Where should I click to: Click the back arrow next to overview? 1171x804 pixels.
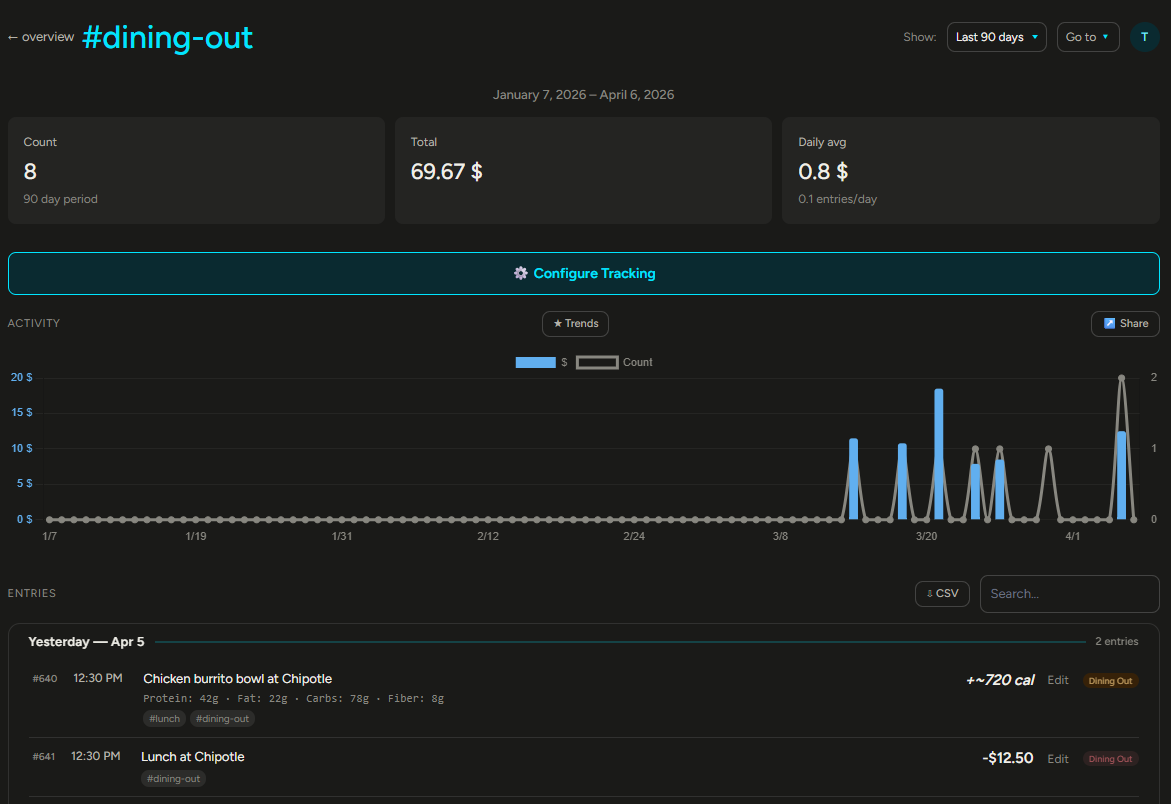pyautogui.click(x=12, y=36)
